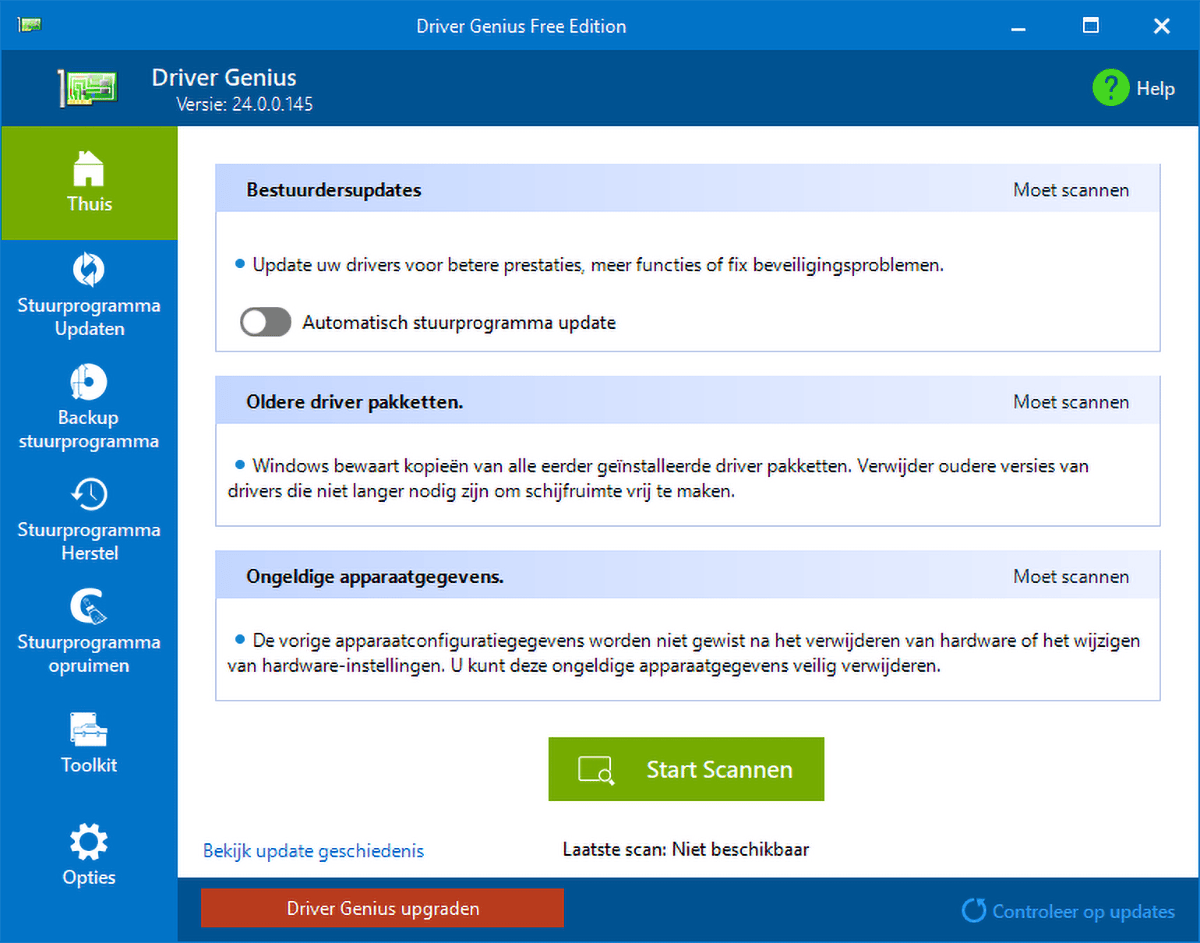Click the Controleer op updates refresh icon
The height and width of the screenshot is (943, 1200).
[x=974, y=911]
